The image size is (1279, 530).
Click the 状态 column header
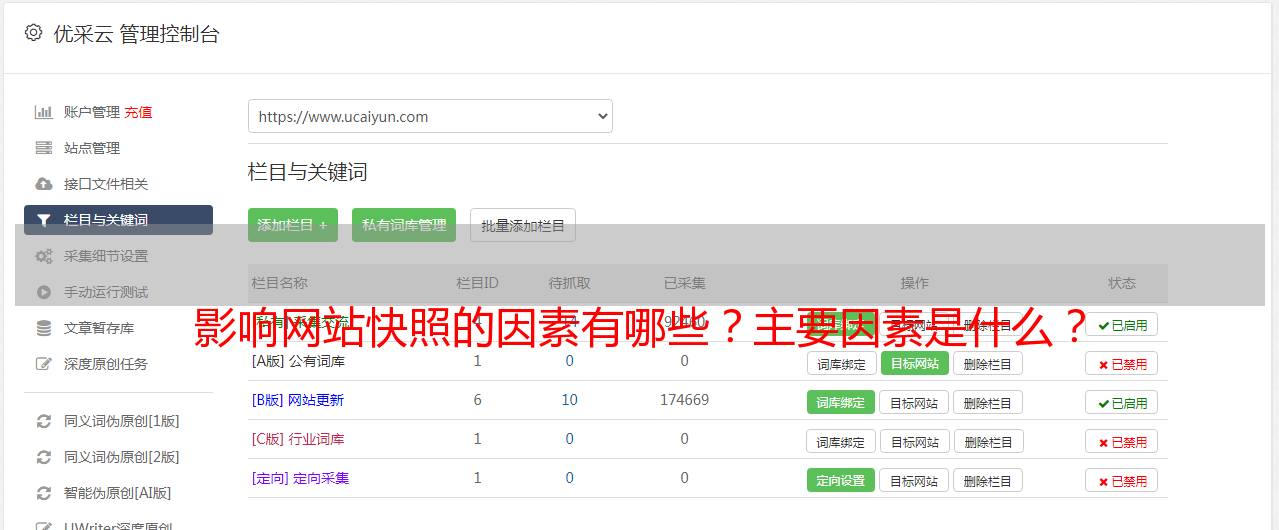coord(1122,283)
